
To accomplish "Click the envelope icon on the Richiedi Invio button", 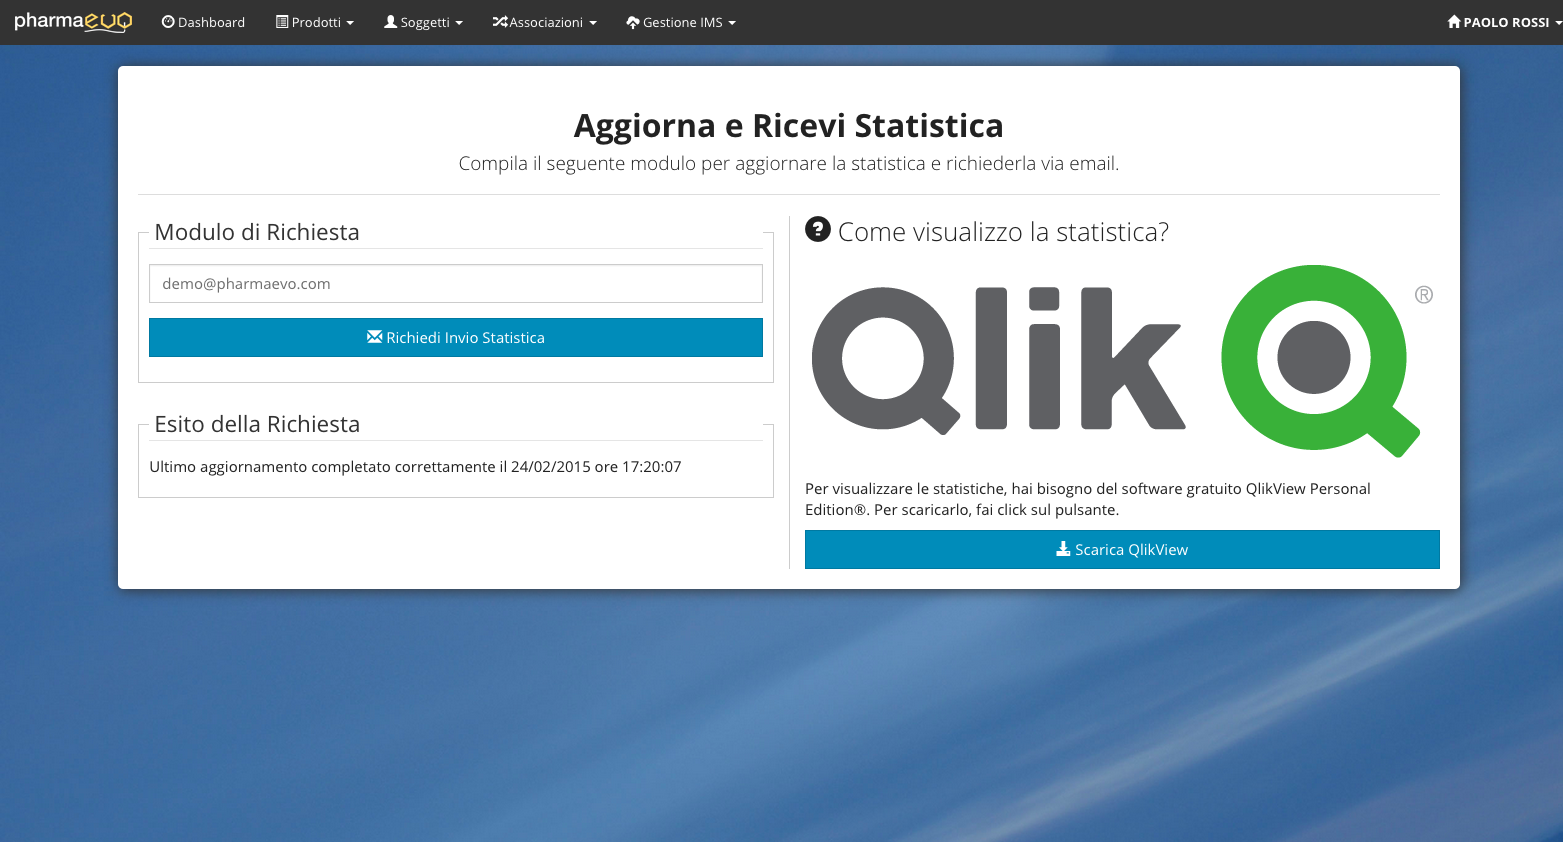I will (375, 337).
